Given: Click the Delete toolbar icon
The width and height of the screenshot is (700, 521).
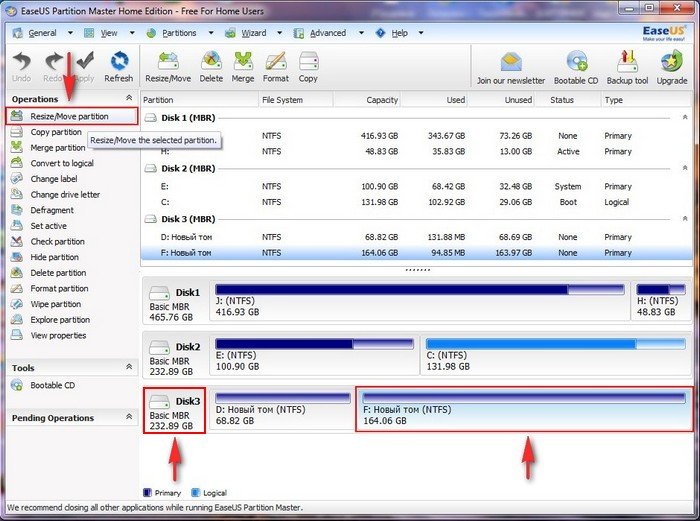Looking at the screenshot, I should 211,67.
